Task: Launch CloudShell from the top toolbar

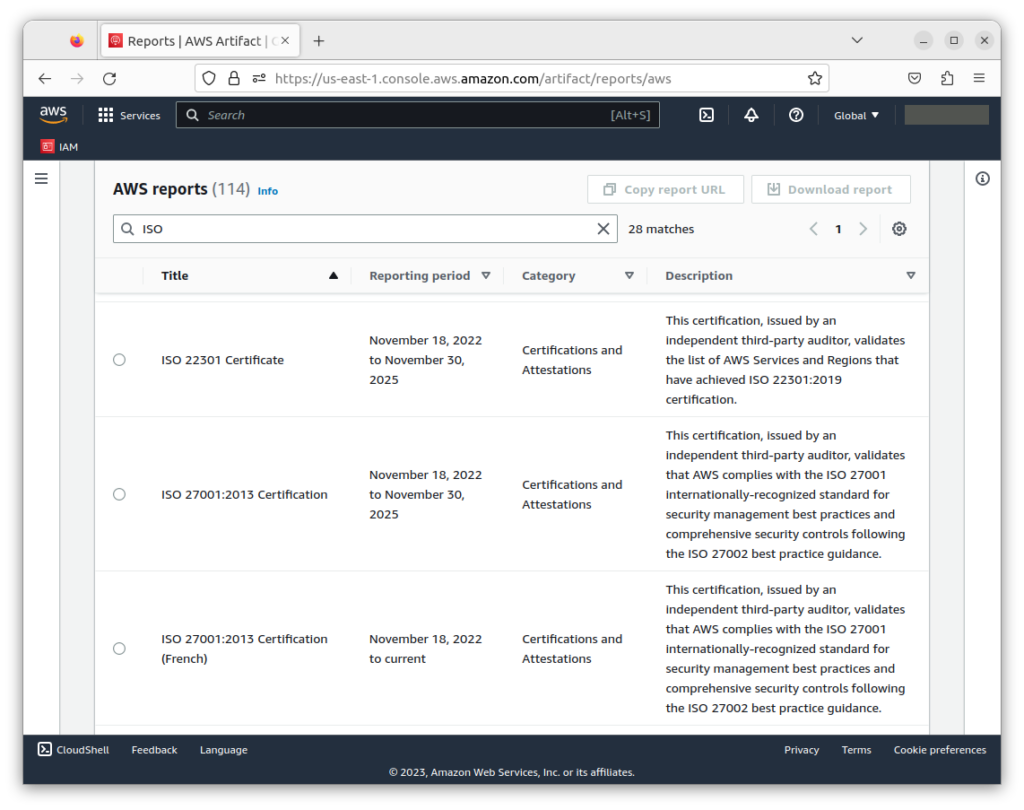Action: [707, 115]
